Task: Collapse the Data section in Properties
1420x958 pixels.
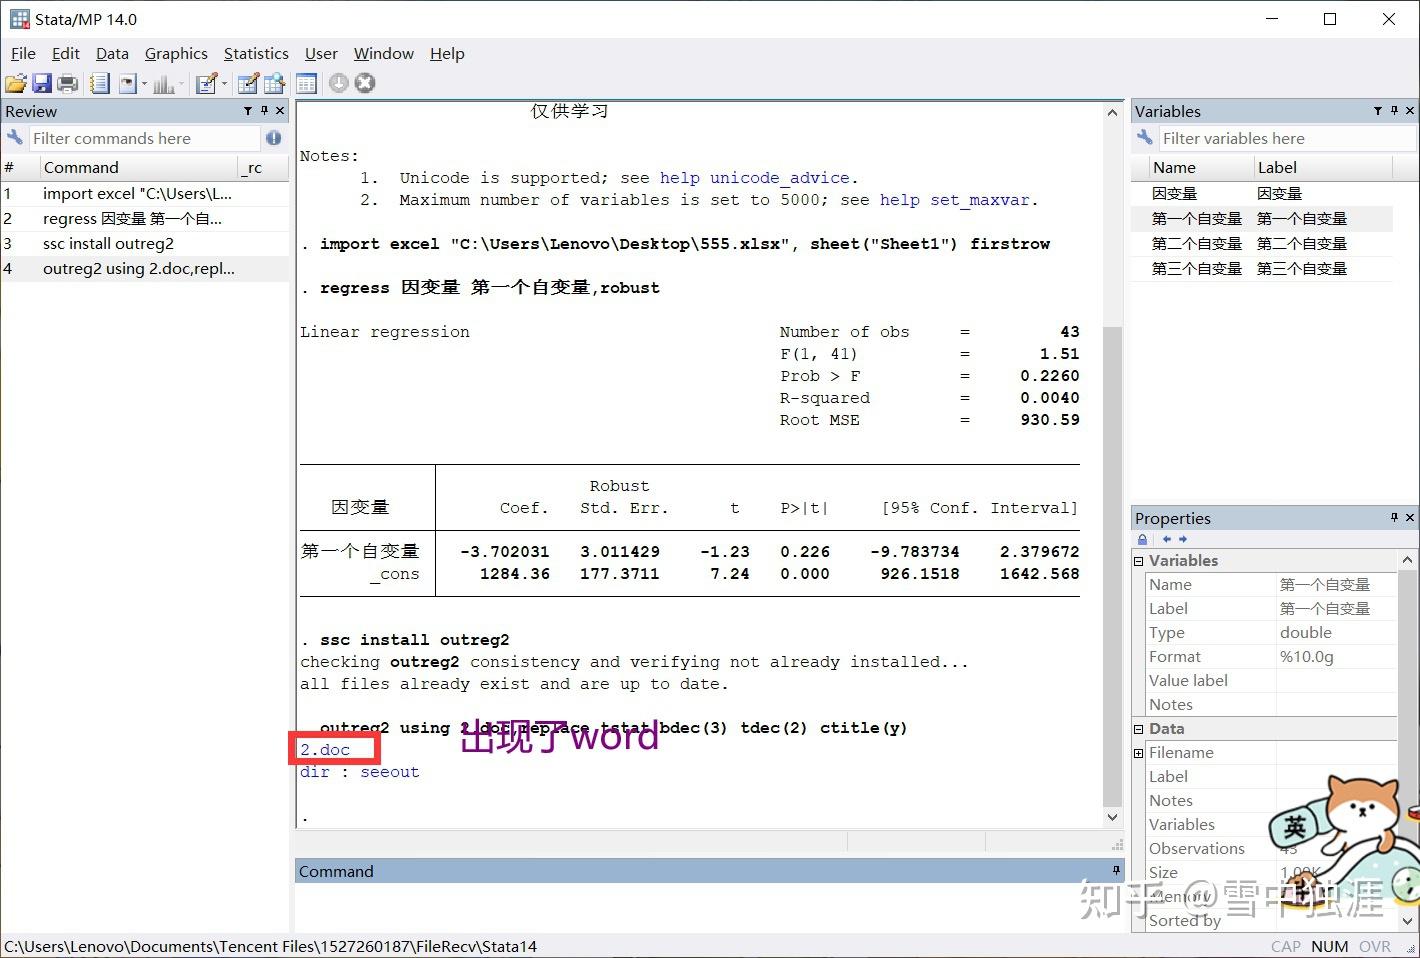Action: point(1138,728)
